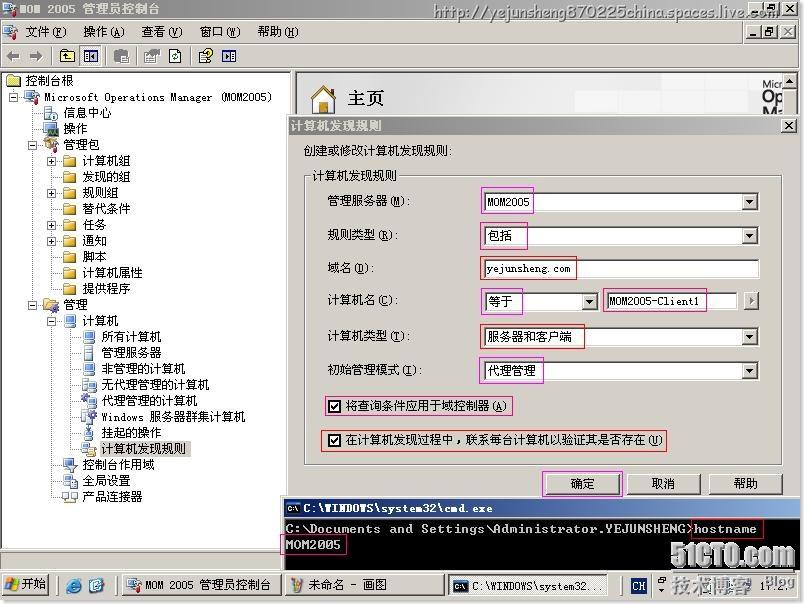Image resolution: width=804 pixels, height=604 pixels.
Task: Select 非管理的计算机 tree item
Action: click(x=143, y=369)
